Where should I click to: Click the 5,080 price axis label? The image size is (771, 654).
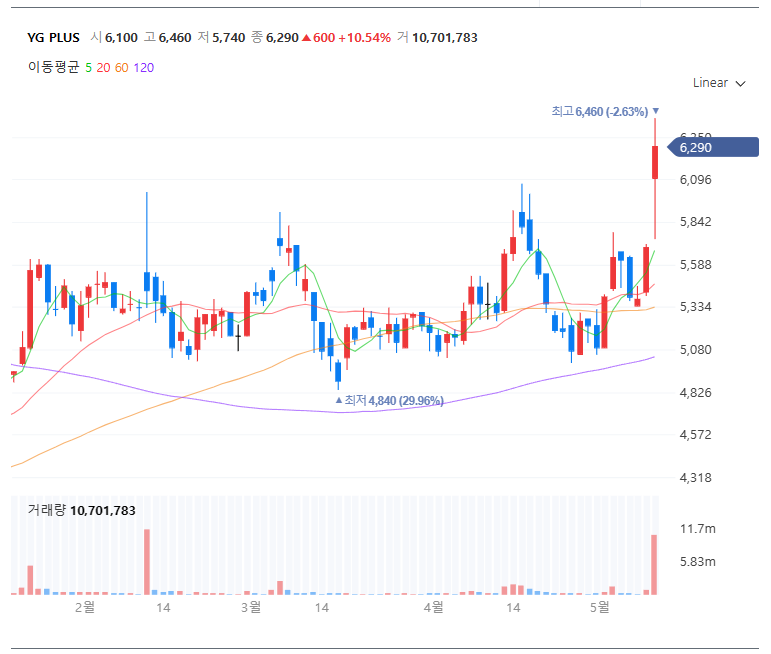tap(695, 350)
